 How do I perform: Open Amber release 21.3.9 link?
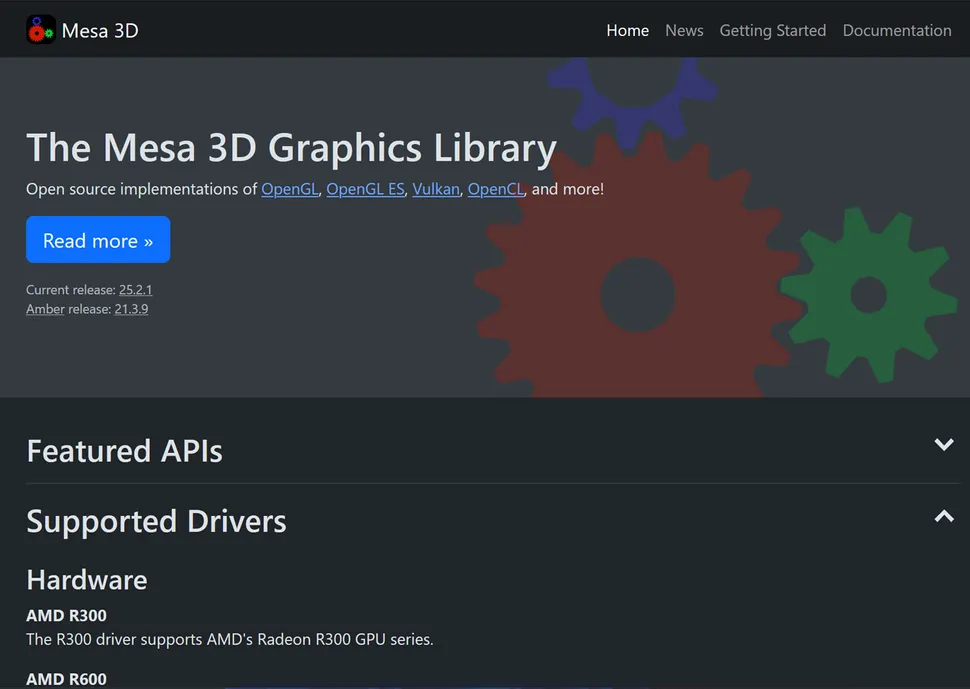(131, 309)
